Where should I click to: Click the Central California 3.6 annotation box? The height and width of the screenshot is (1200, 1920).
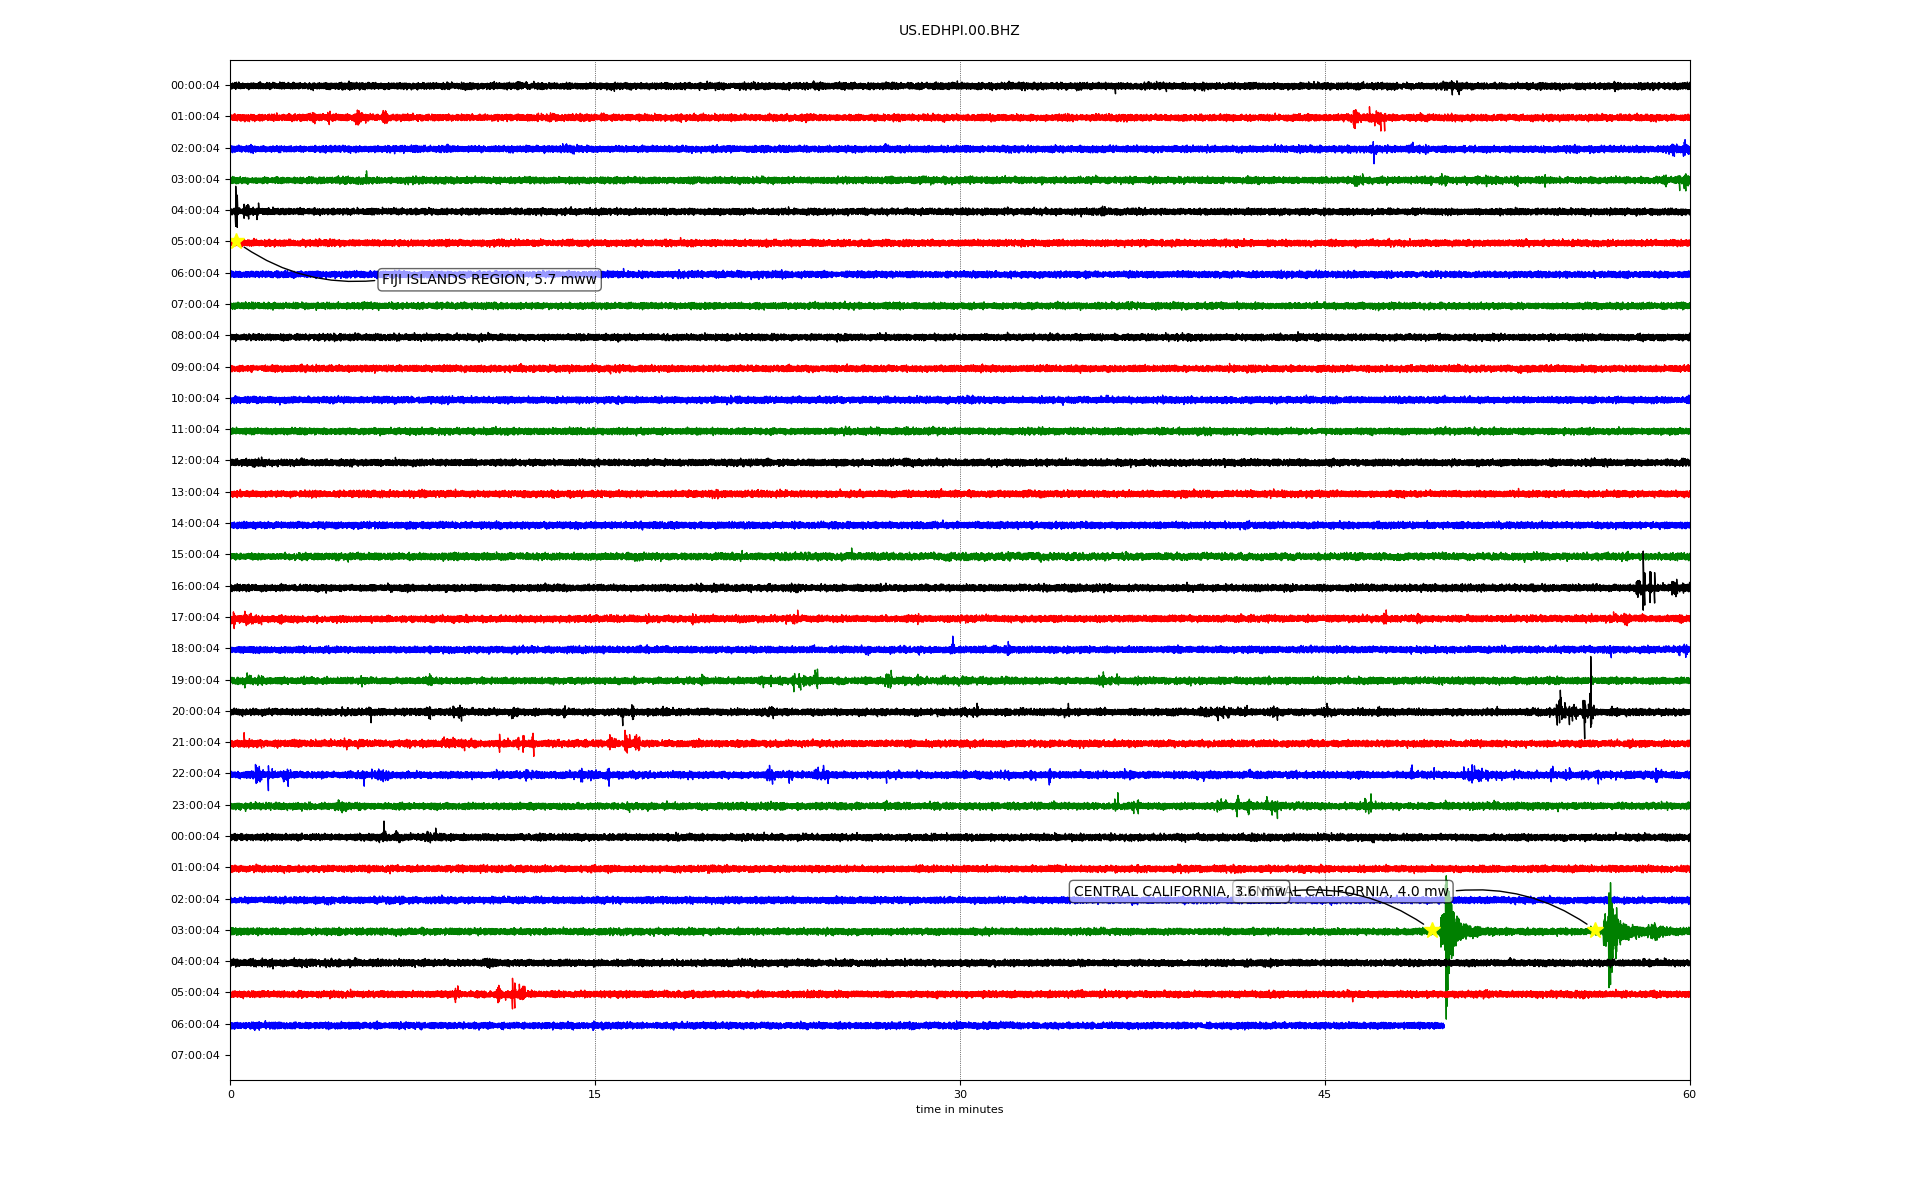[x=1150, y=892]
